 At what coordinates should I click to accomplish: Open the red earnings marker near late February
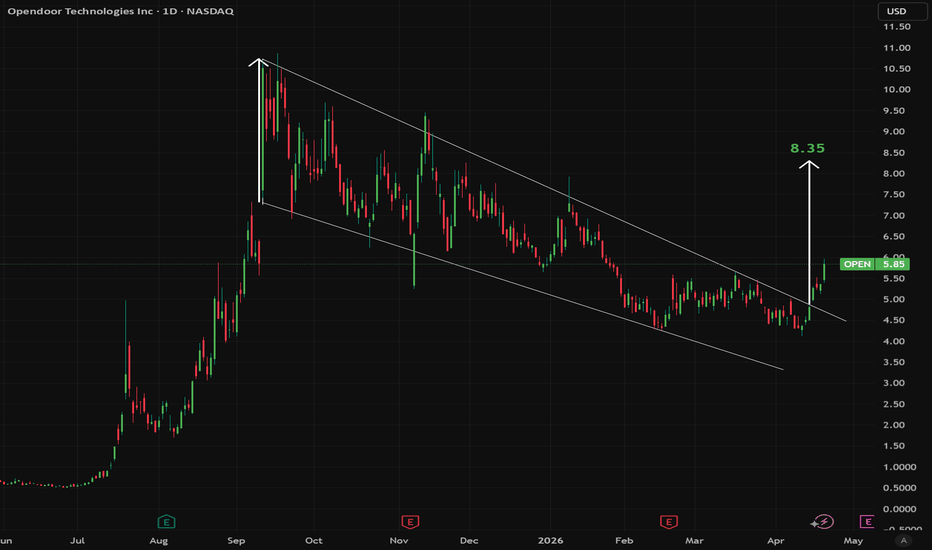(x=667, y=521)
